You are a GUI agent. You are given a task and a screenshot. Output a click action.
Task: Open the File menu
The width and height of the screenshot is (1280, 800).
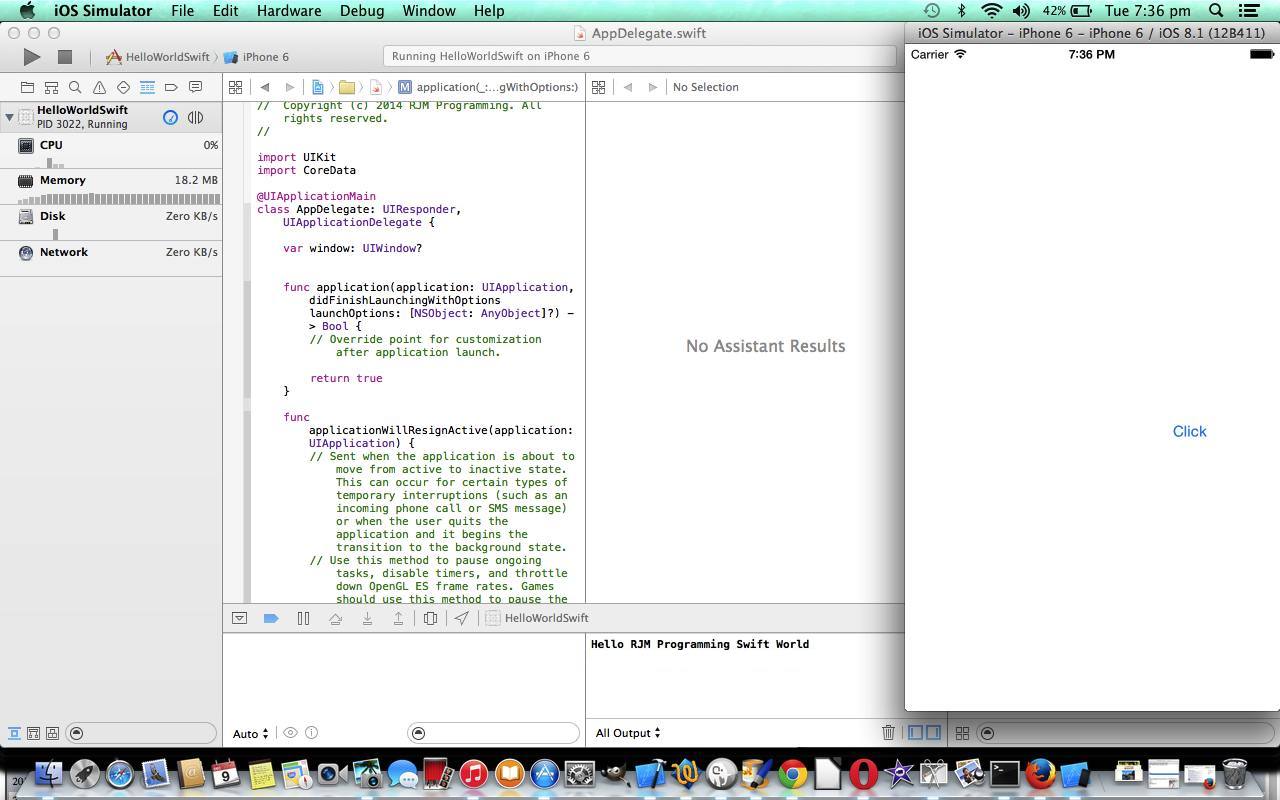tap(182, 11)
